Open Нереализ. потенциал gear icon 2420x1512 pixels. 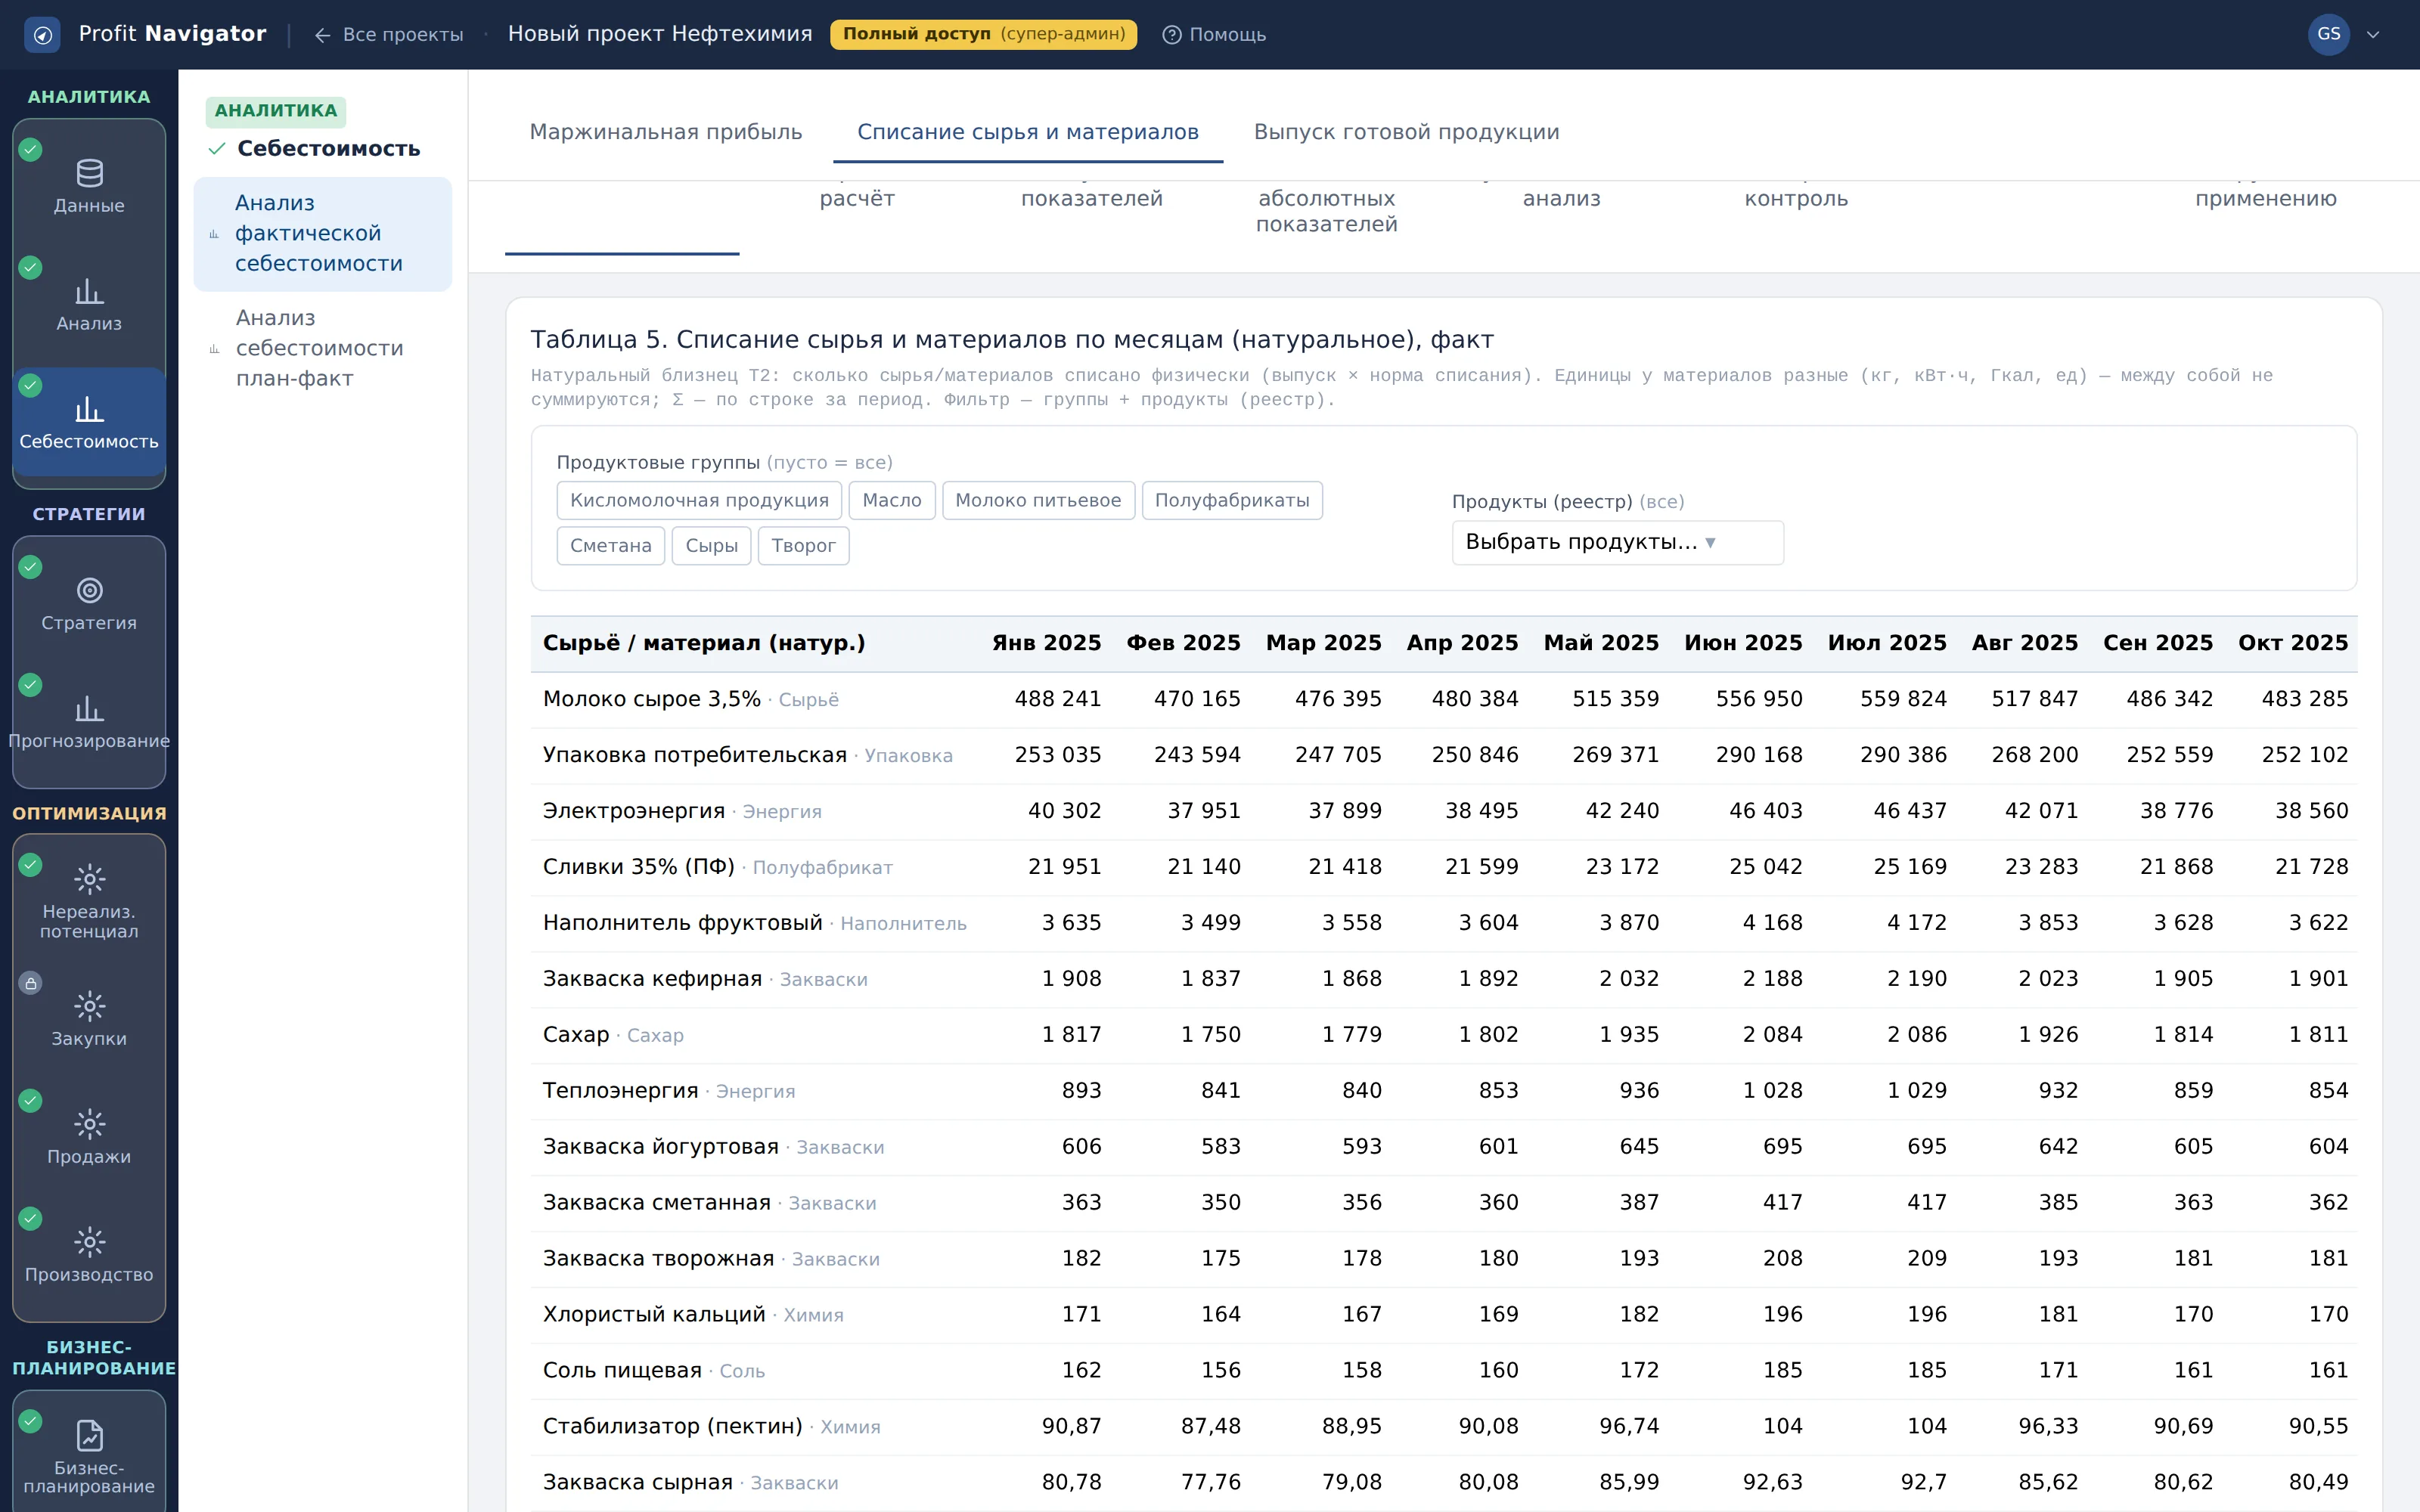(89, 879)
